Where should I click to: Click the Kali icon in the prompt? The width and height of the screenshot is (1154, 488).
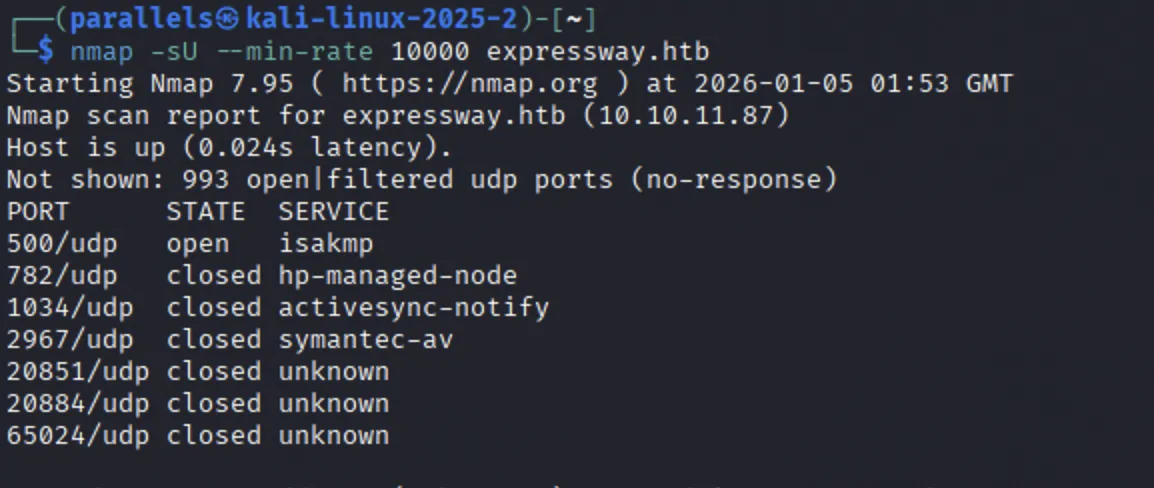tap(229, 19)
